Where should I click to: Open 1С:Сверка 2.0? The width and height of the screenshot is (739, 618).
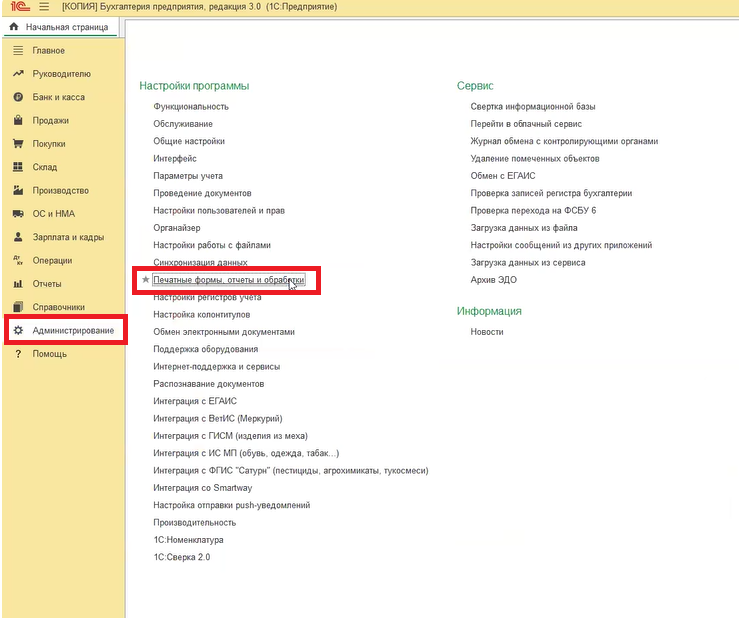pos(181,557)
